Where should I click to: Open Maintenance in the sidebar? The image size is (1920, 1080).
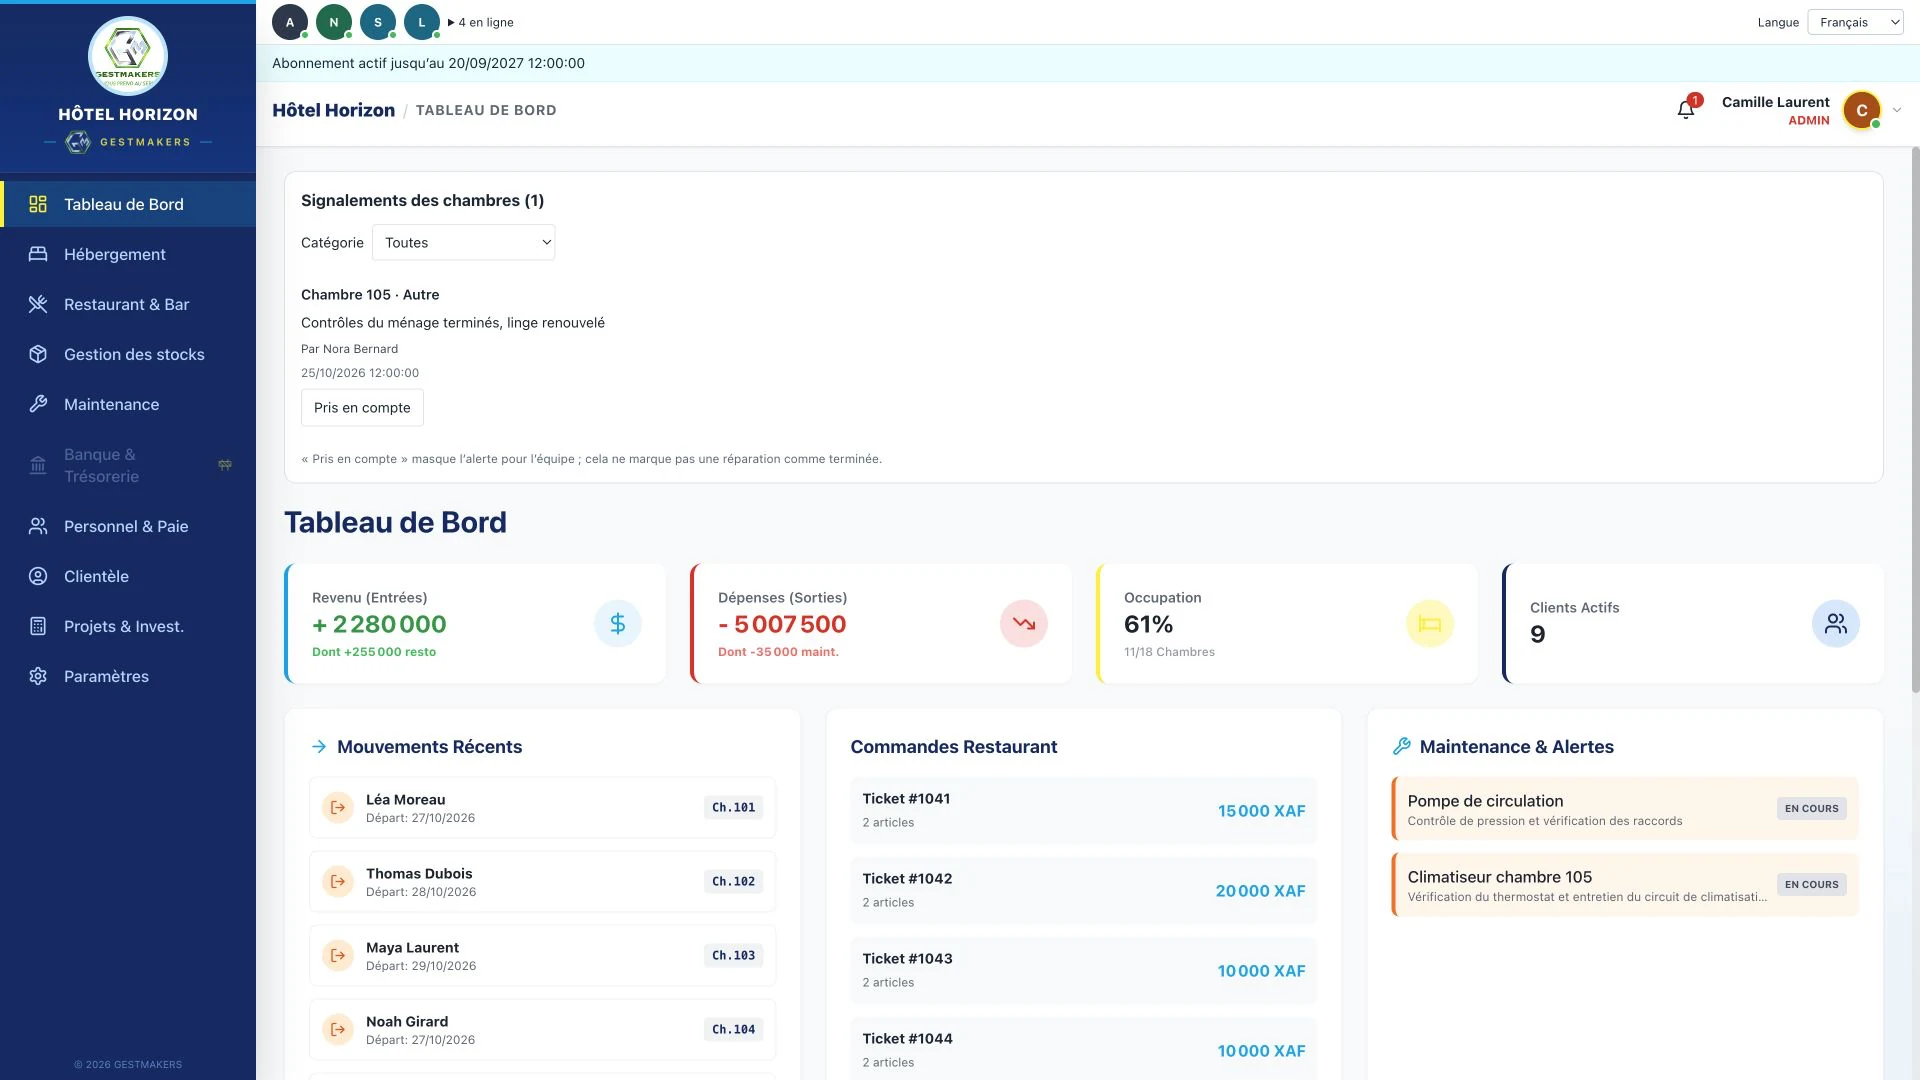tap(128, 404)
